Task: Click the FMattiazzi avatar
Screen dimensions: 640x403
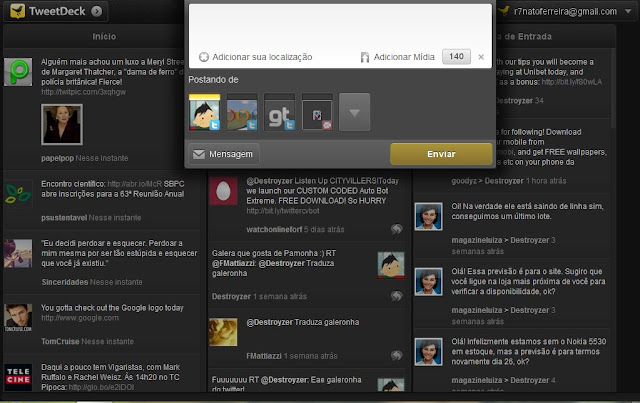Action: [x=223, y=332]
